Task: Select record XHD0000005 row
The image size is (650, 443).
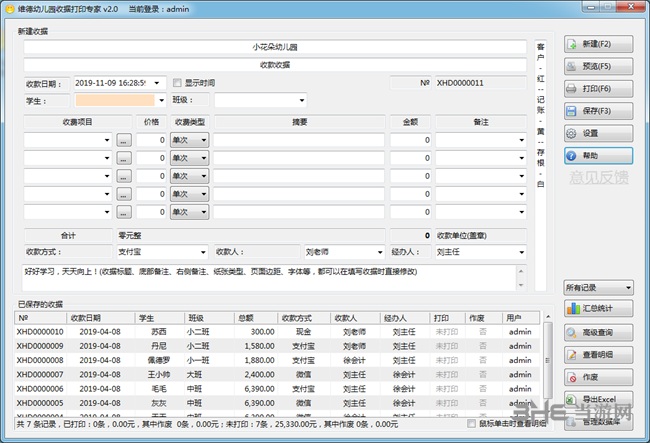Action: pyautogui.click(x=277, y=403)
